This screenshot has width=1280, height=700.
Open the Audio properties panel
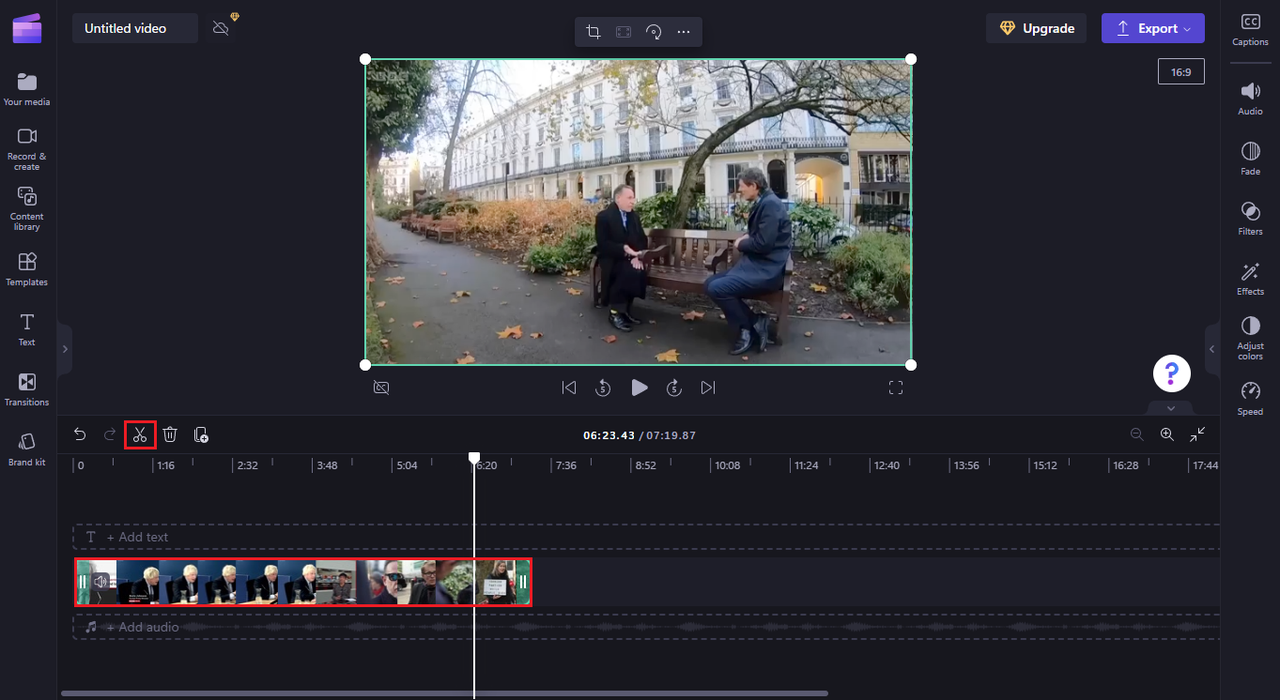point(1250,99)
